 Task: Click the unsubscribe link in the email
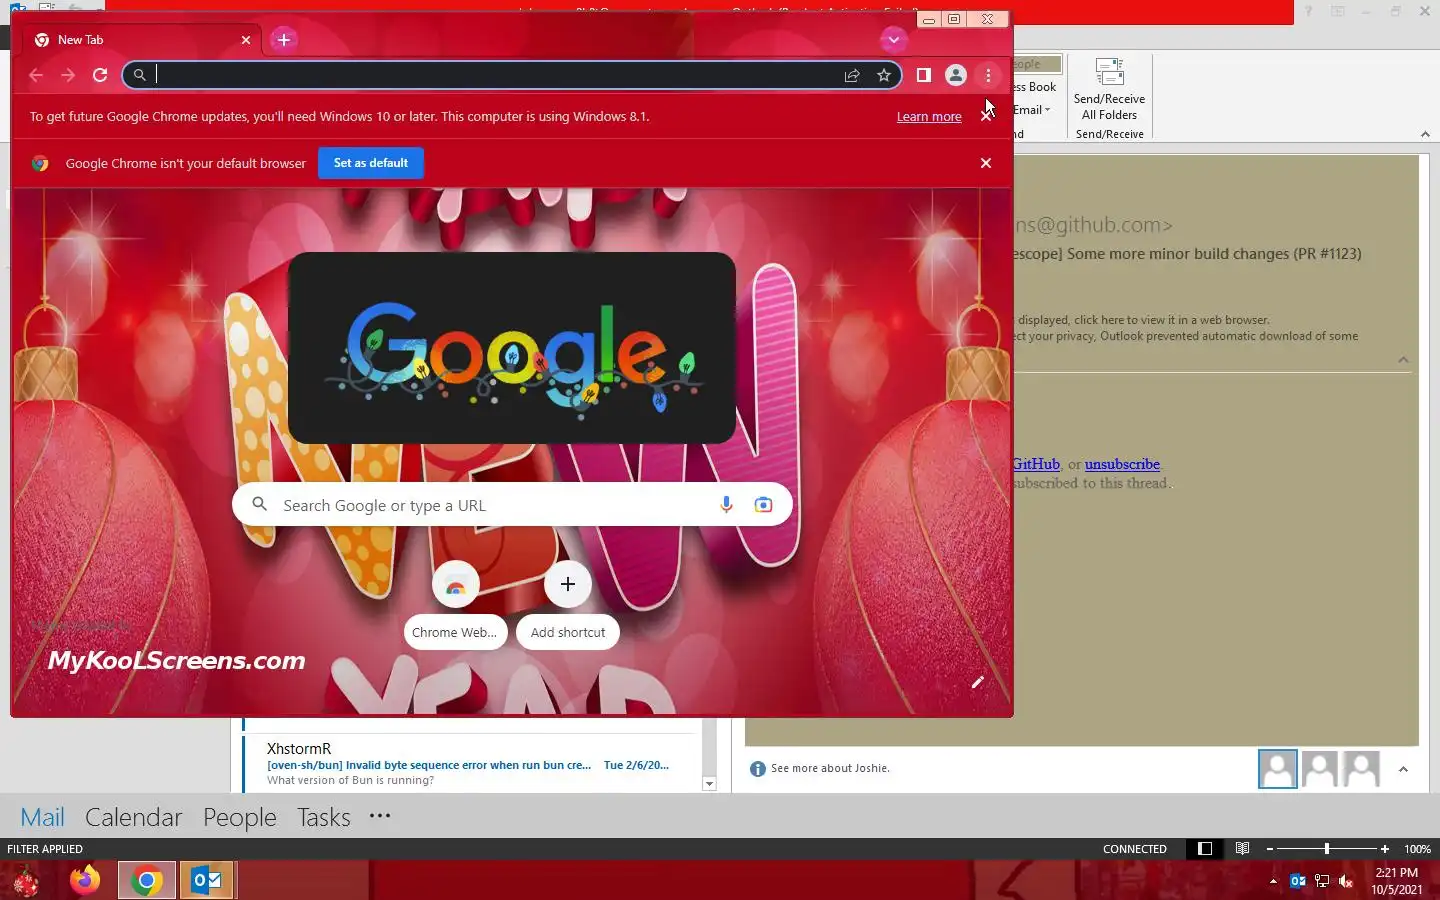tap(1122, 464)
